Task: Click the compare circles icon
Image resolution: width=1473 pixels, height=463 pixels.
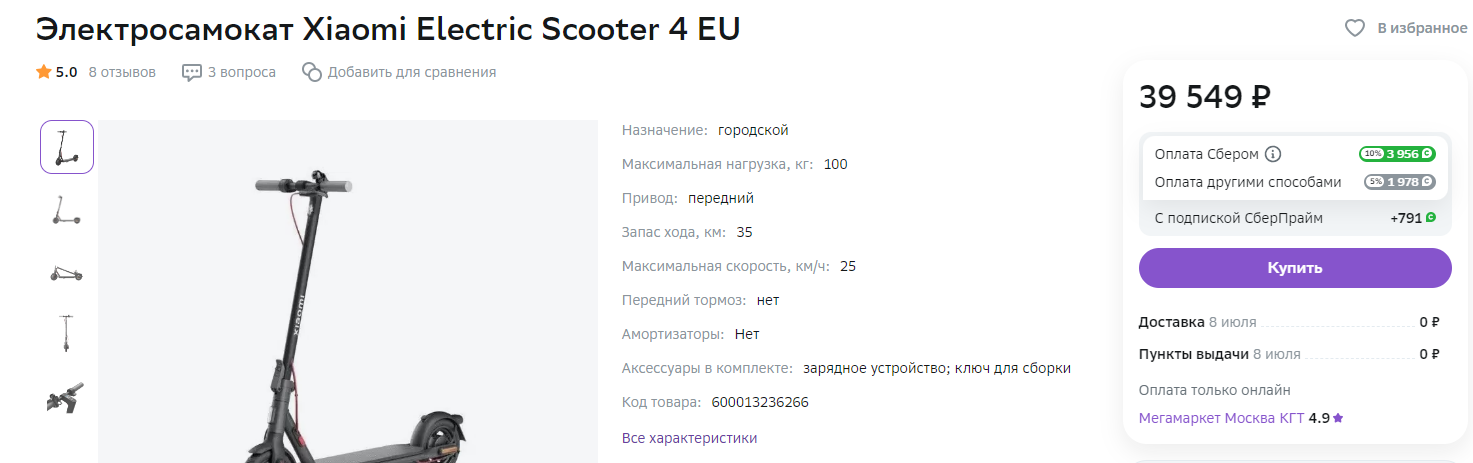Action: (312, 72)
